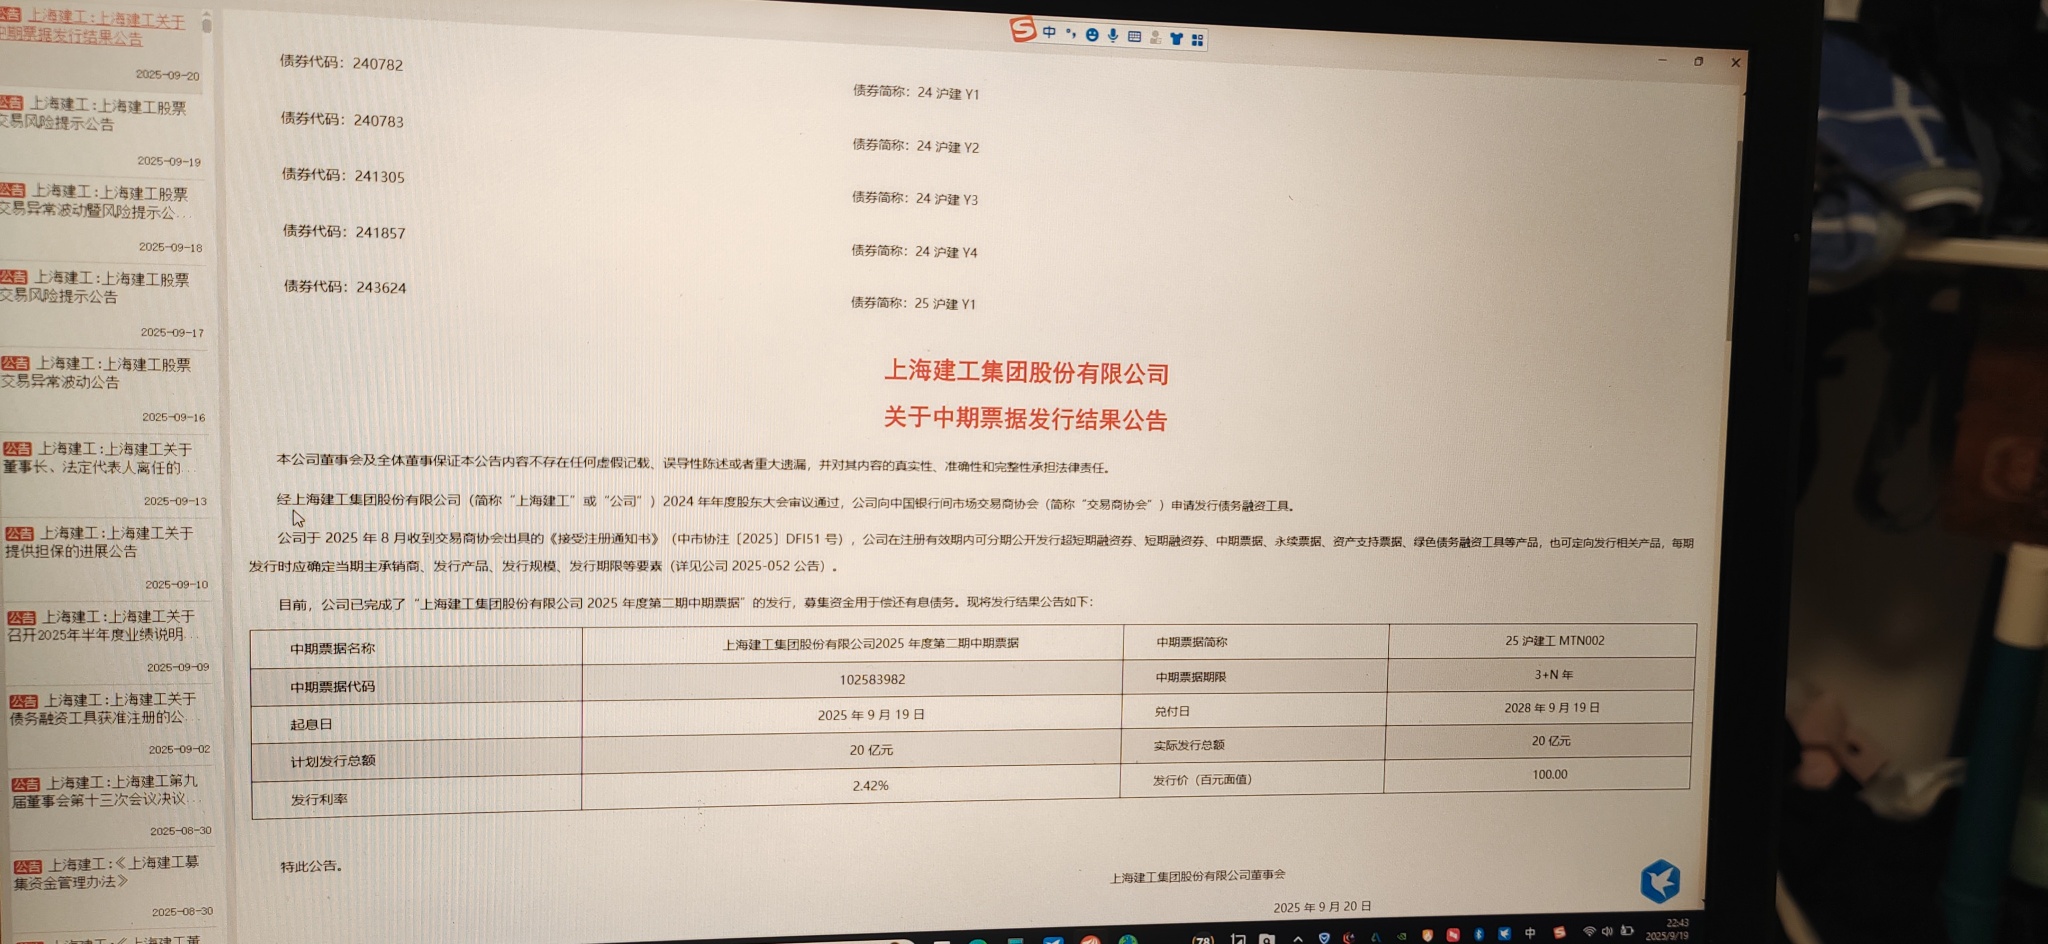The image size is (2048, 944).
Task: Open the 召开2025年半年度业绩说明 item
Action: (105, 625)
